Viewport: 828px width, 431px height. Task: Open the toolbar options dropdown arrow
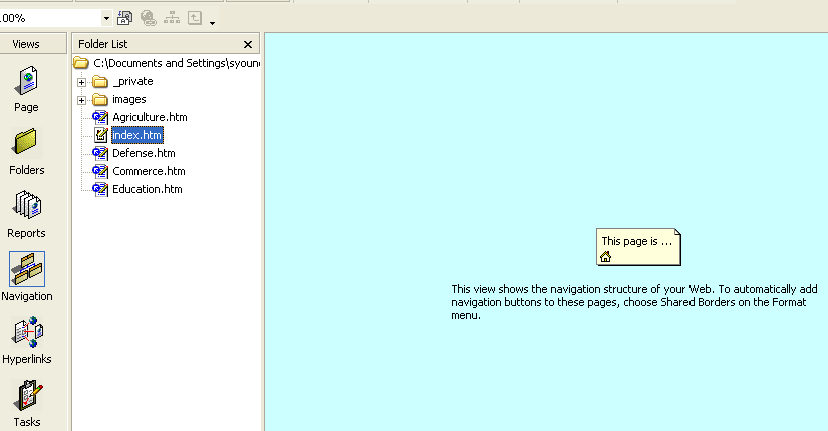212,21
